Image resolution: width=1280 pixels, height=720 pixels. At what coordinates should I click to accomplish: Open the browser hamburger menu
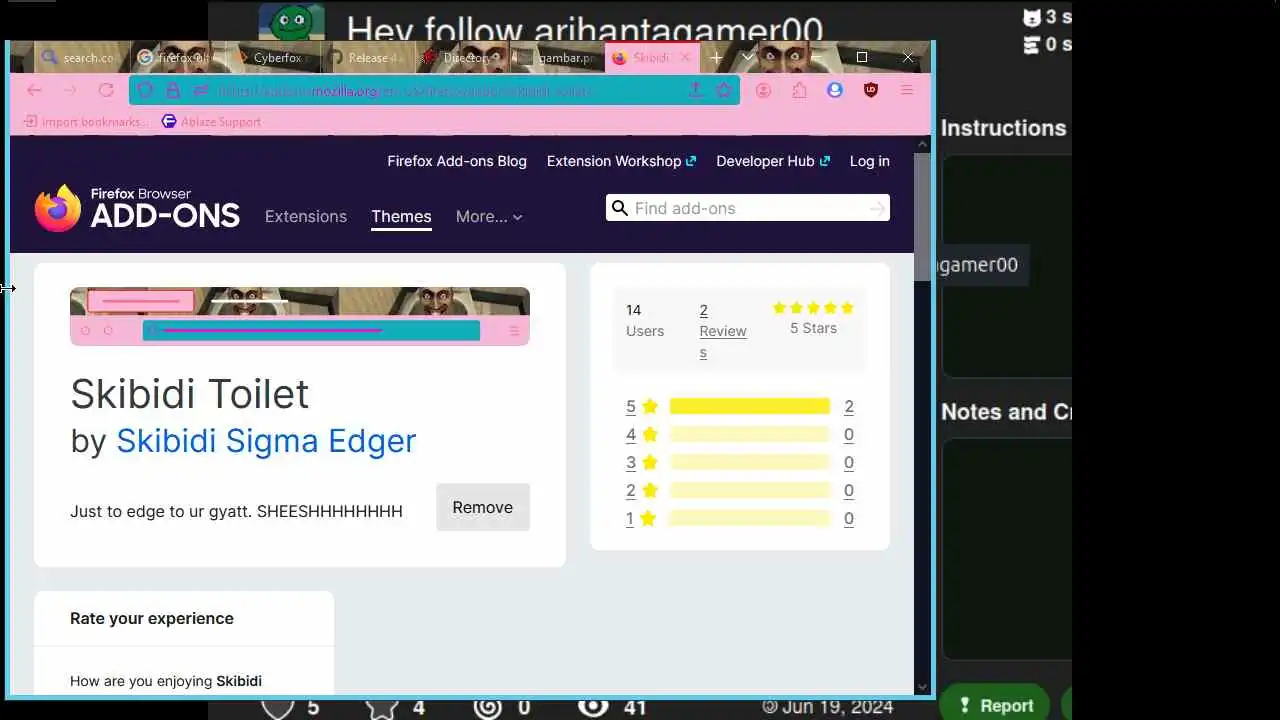[907, 90]
